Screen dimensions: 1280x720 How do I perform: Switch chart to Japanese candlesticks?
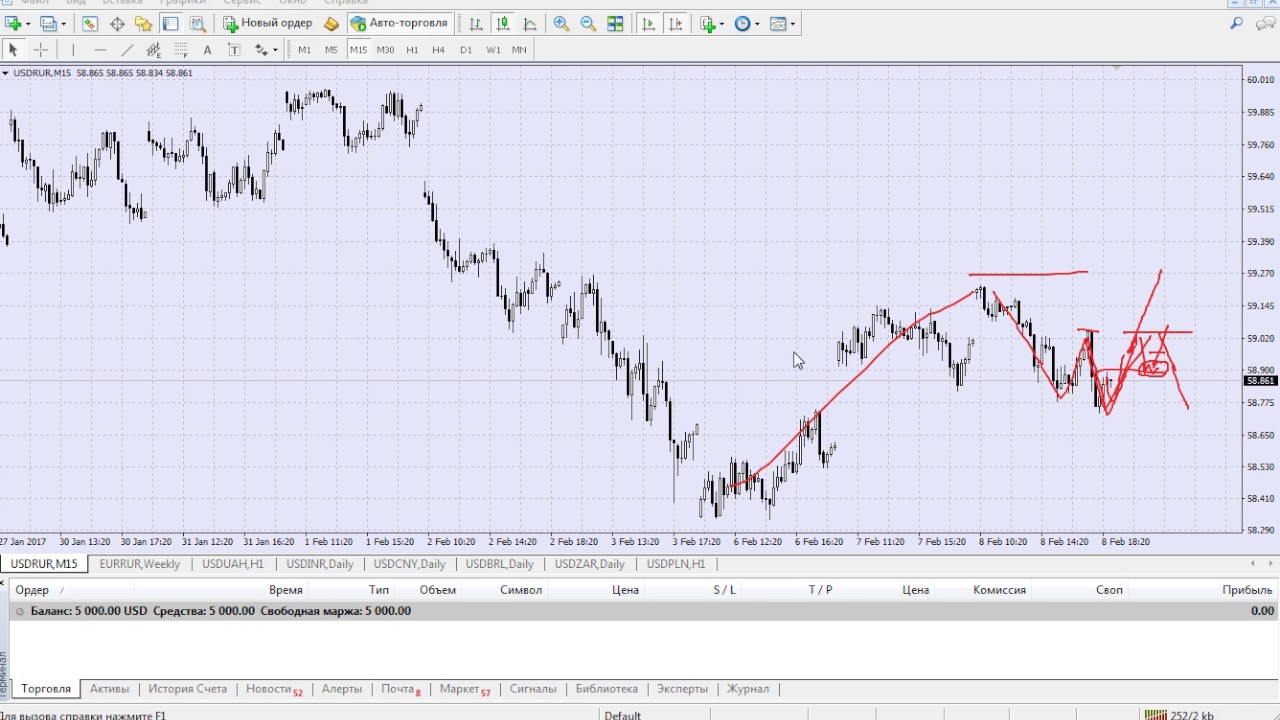pyautogui.click(x=503, y=23)
